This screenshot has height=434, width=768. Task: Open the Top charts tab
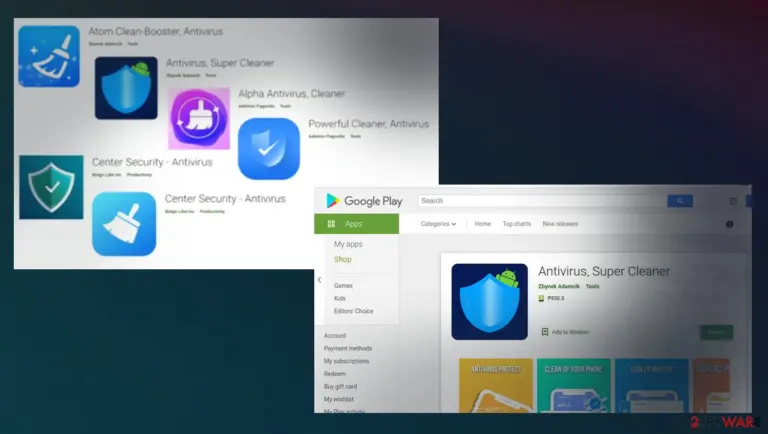(517, 224)
